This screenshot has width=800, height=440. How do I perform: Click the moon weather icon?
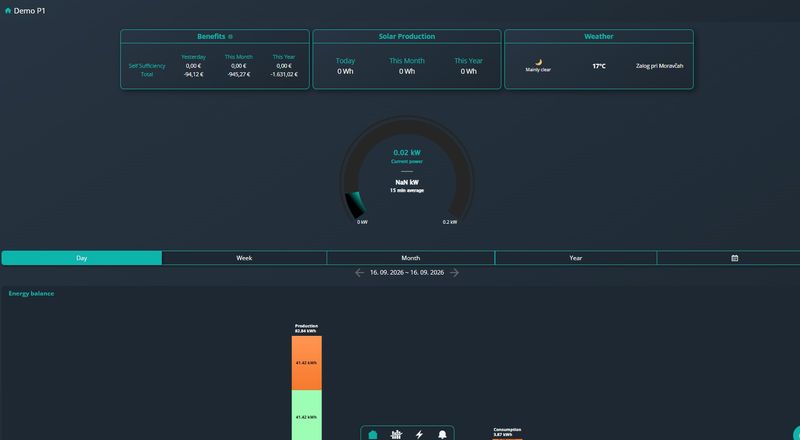click(x=538, y=62)
